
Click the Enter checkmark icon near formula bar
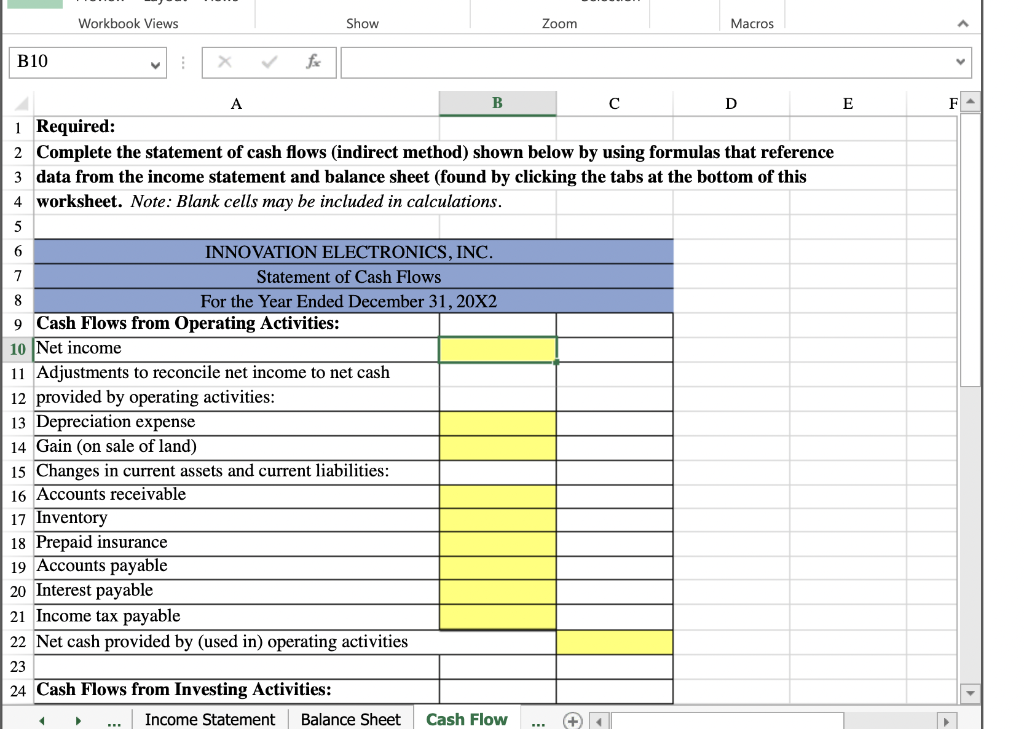point(267,62)
